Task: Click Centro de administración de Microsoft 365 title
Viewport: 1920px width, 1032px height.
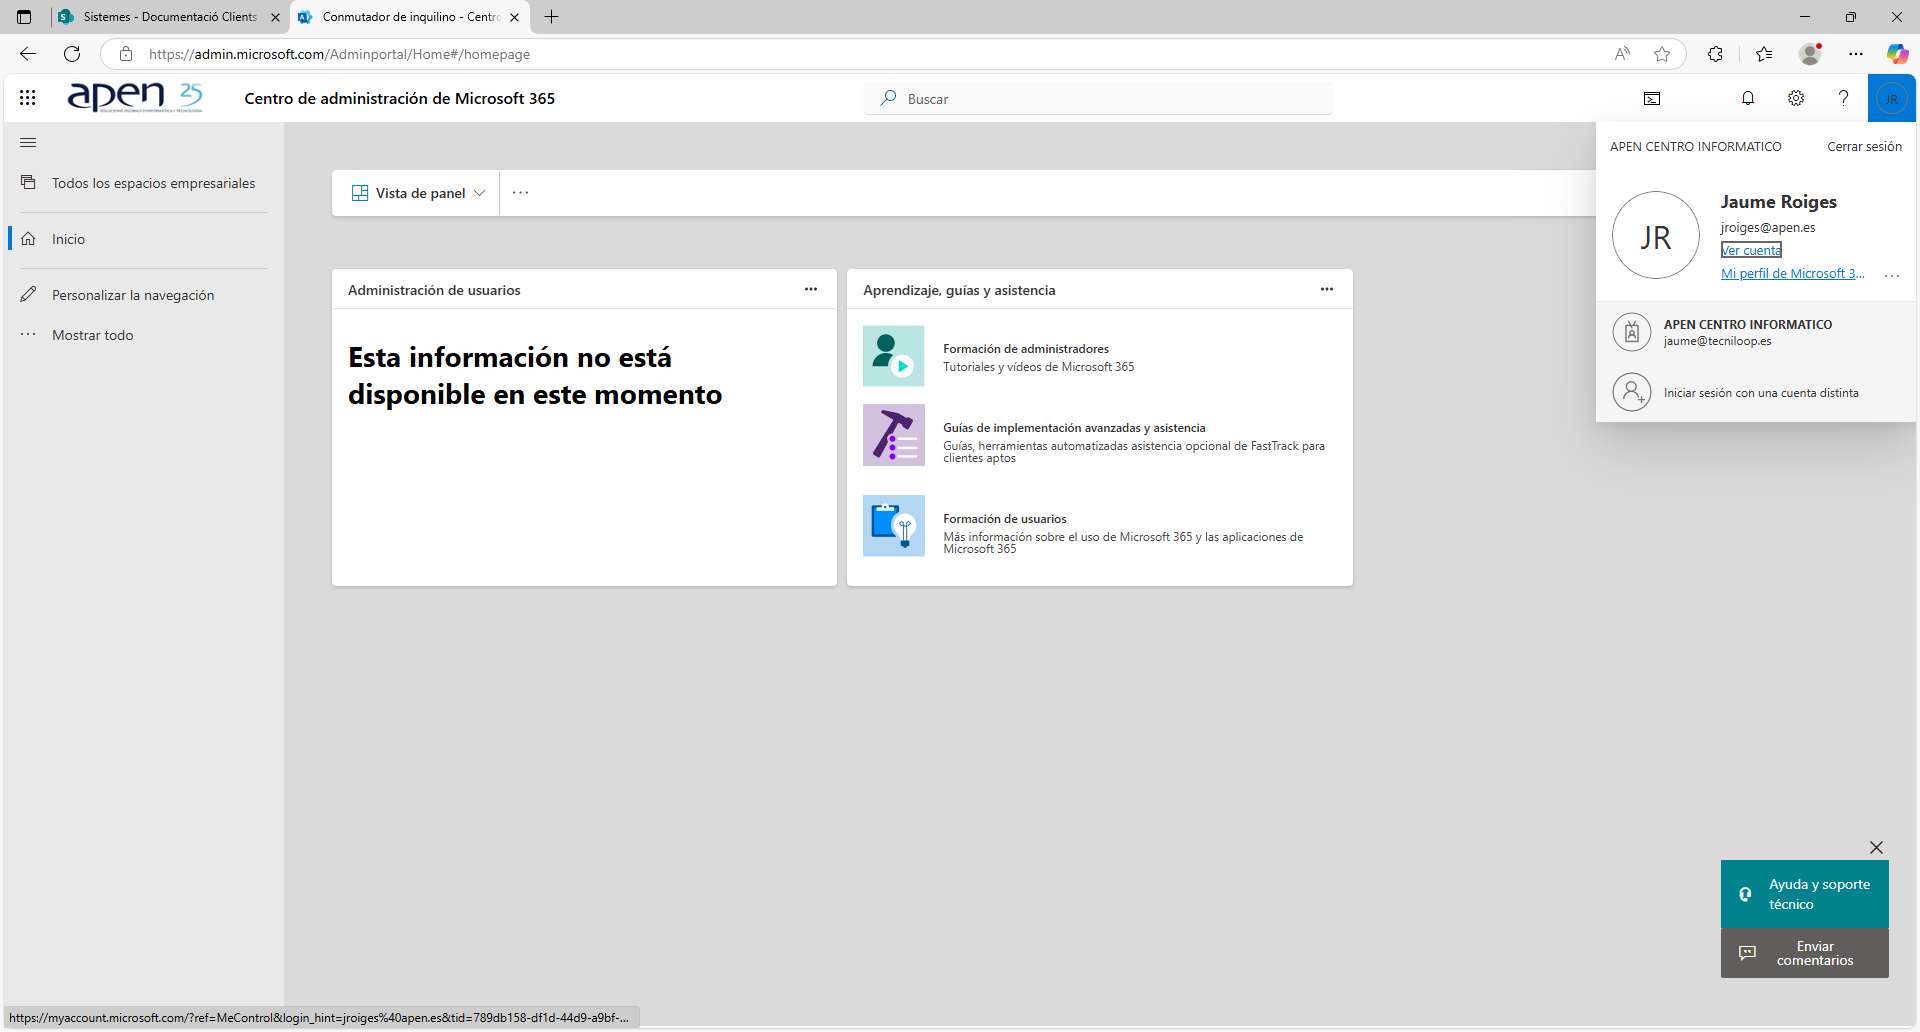Action: (399, 98)
